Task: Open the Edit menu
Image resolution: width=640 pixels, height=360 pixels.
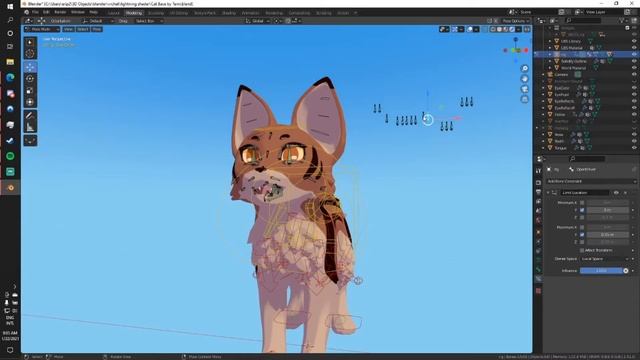Action: (x=46, y=12)
